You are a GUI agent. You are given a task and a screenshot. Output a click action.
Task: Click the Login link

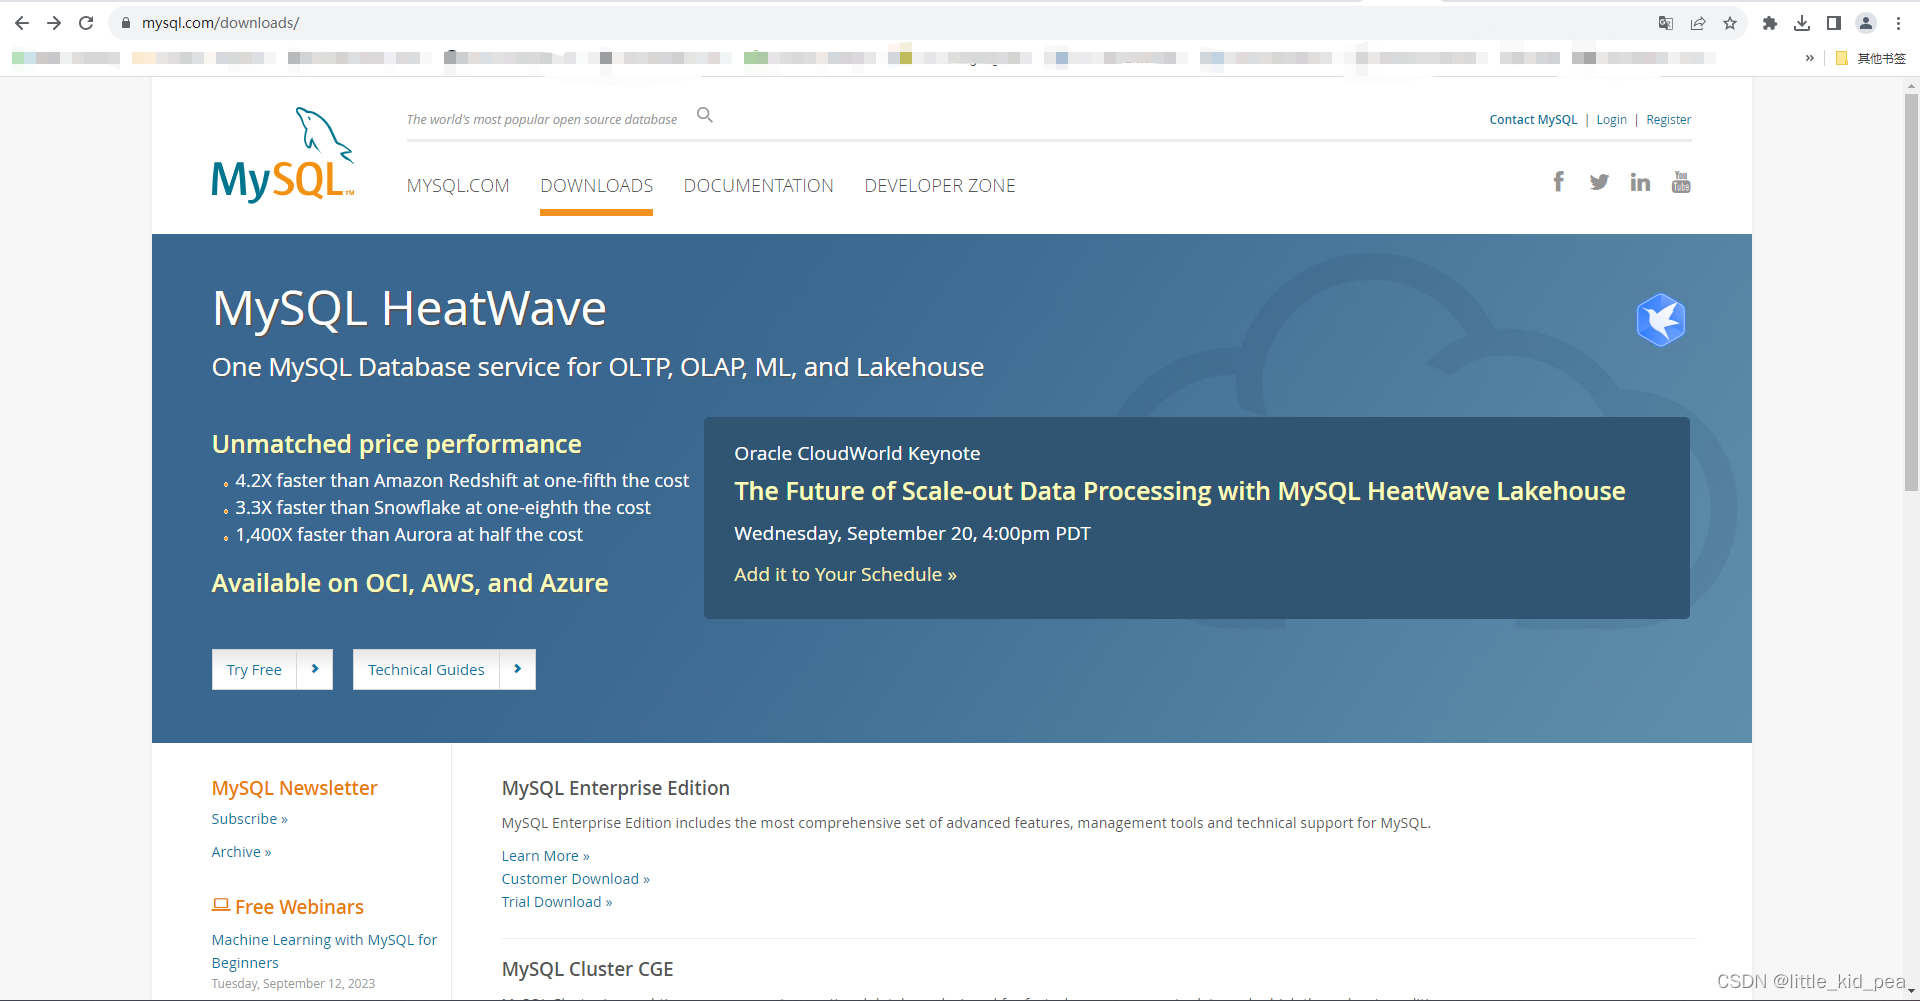[1611, 120]
